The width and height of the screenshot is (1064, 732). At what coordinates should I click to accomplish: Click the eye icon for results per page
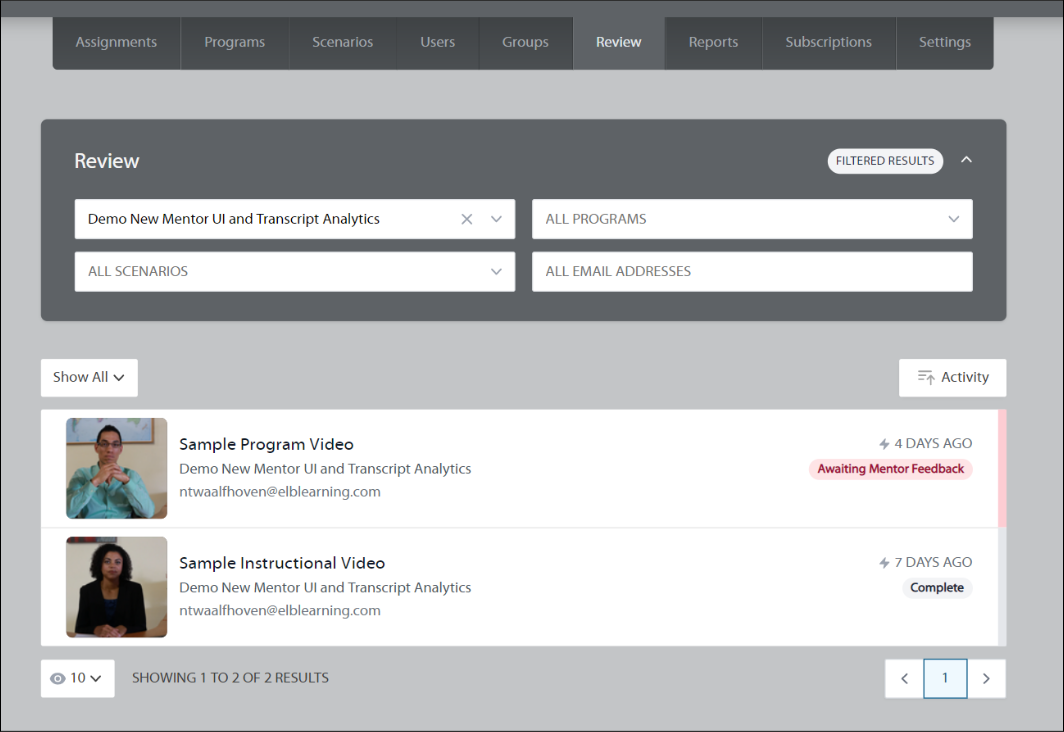click(x=58, y=678)
